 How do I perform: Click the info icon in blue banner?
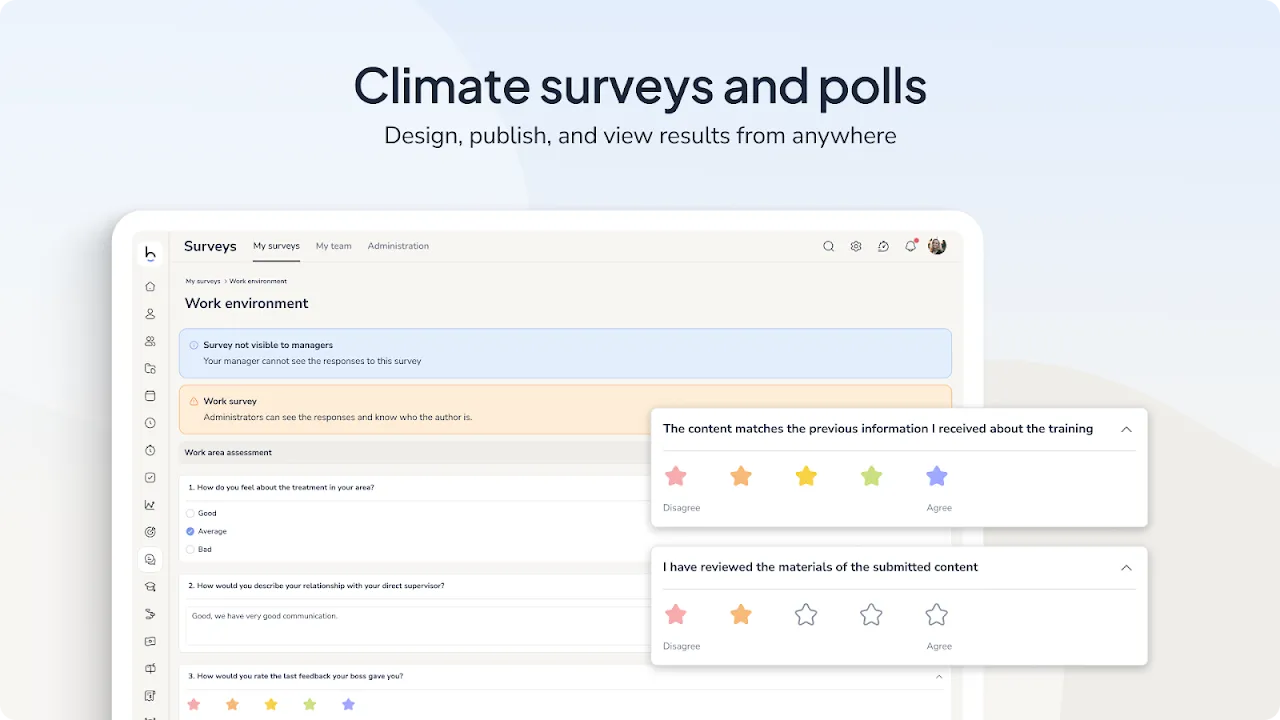point(194,345)
